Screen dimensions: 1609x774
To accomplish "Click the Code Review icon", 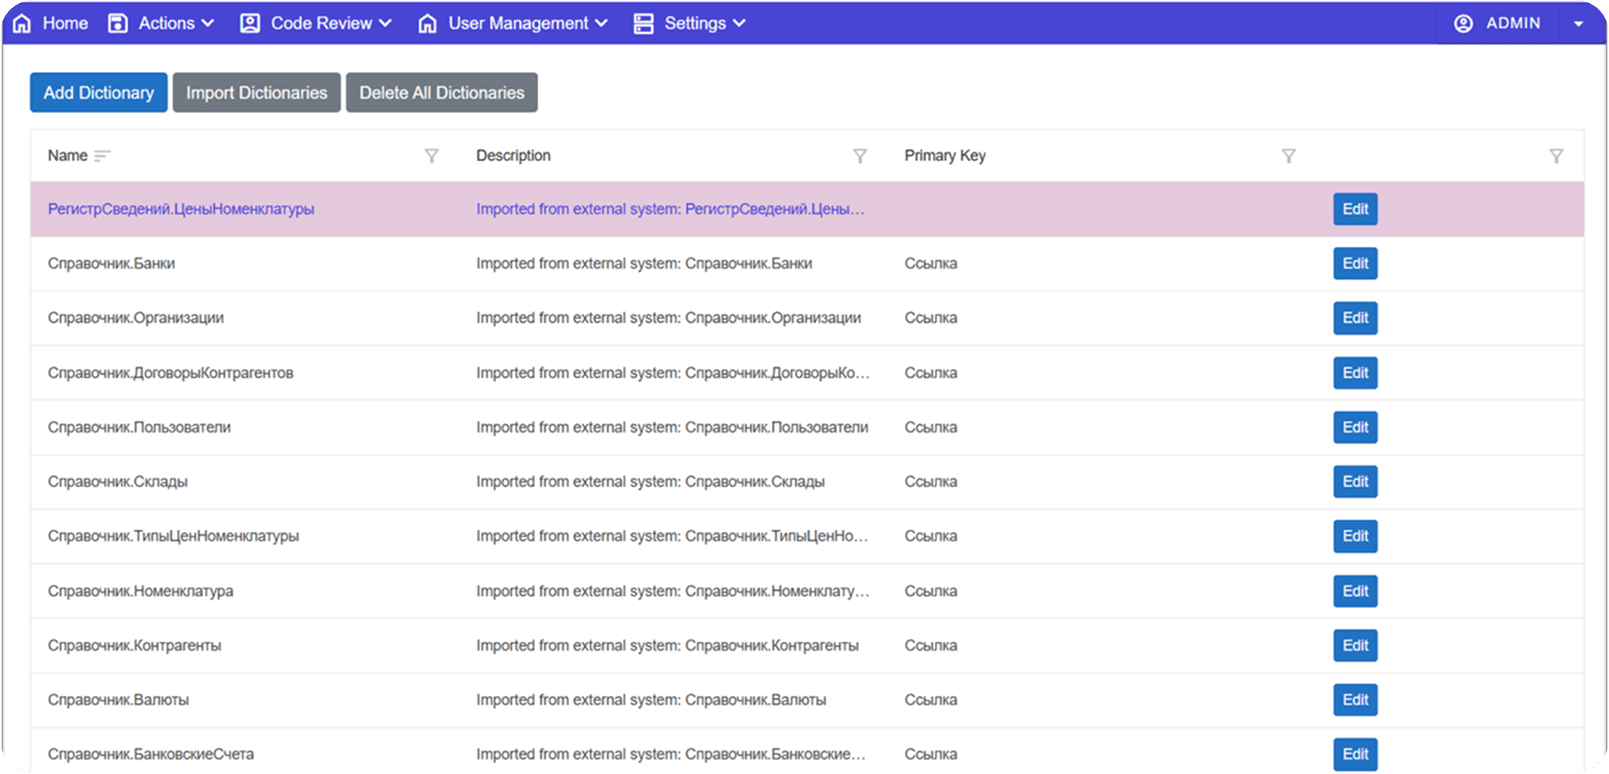I will click(x=250, y=23).
